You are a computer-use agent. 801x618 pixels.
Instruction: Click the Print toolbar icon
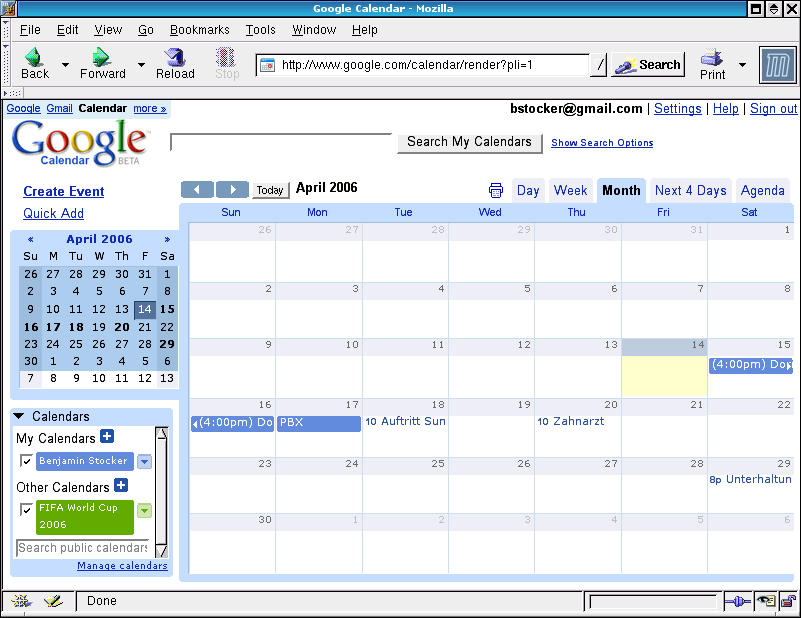[712, 58]
